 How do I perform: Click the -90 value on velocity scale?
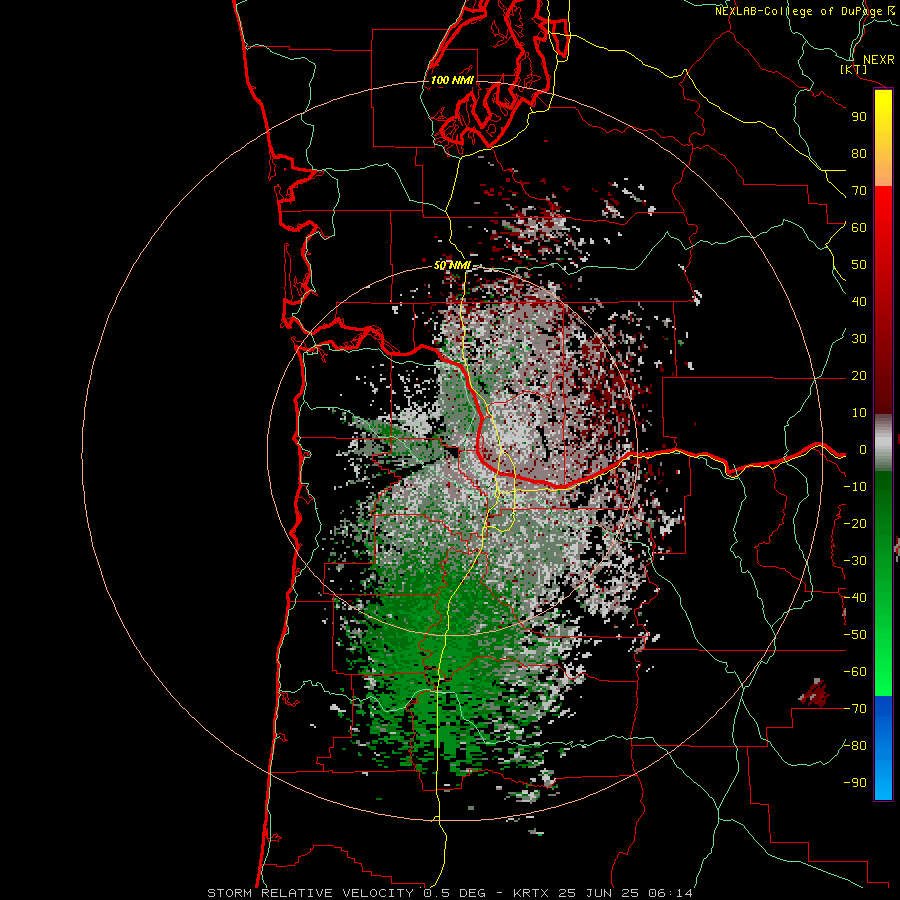pos(855,783)
